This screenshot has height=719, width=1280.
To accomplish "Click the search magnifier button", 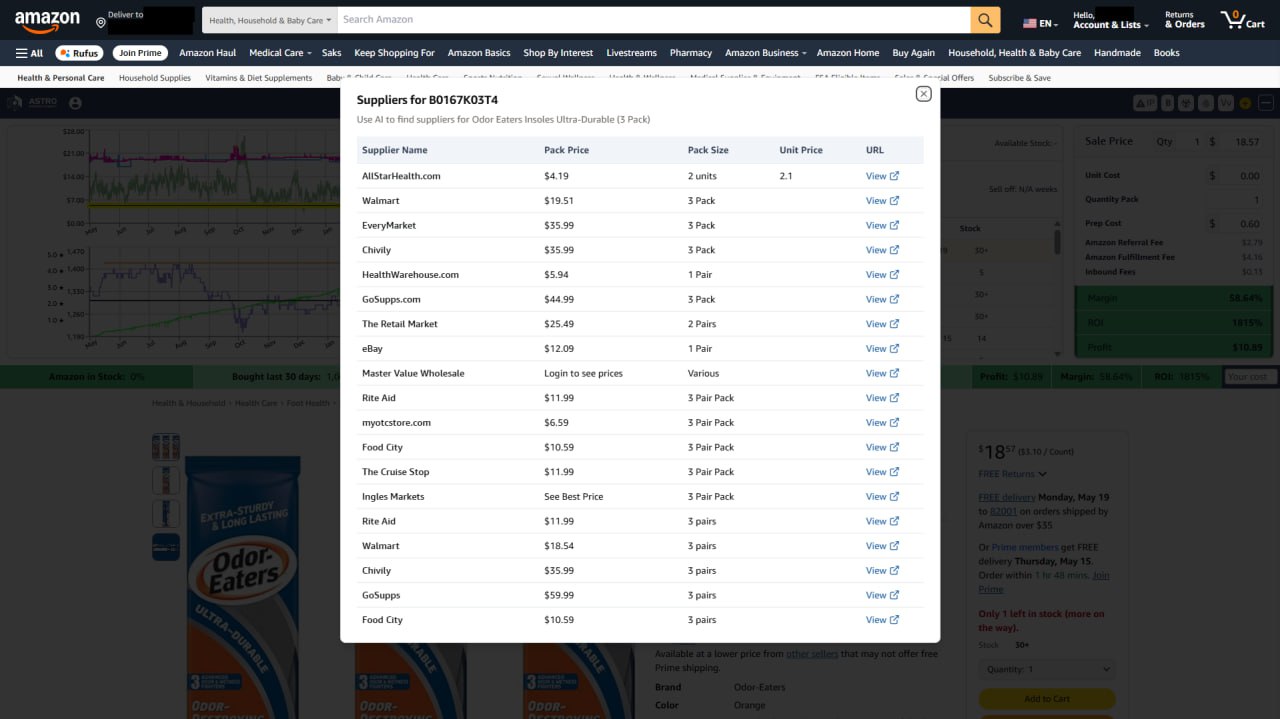I will [984, 20].
